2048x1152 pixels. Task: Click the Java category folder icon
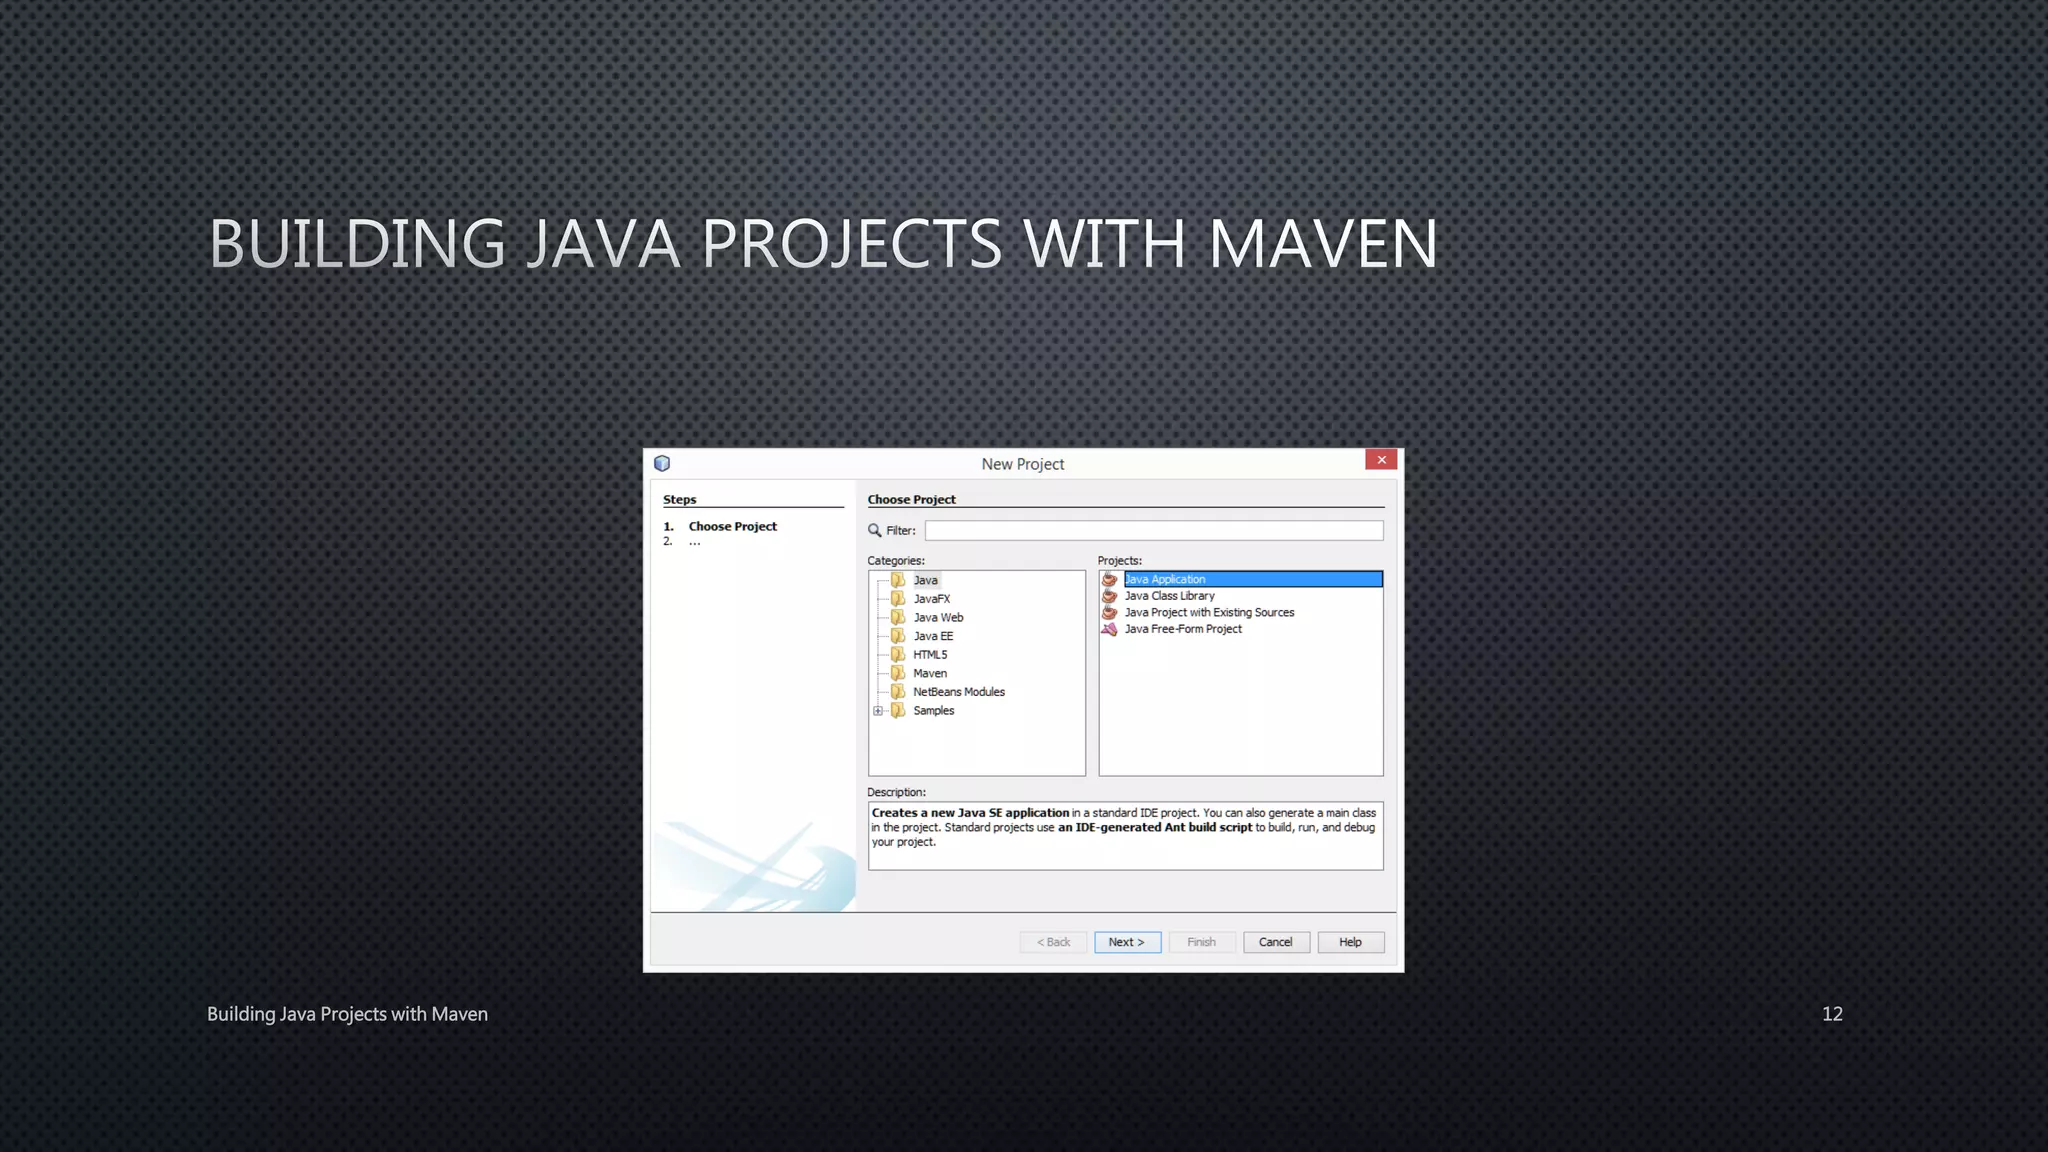pyautogui.click(x=898, y=580)
